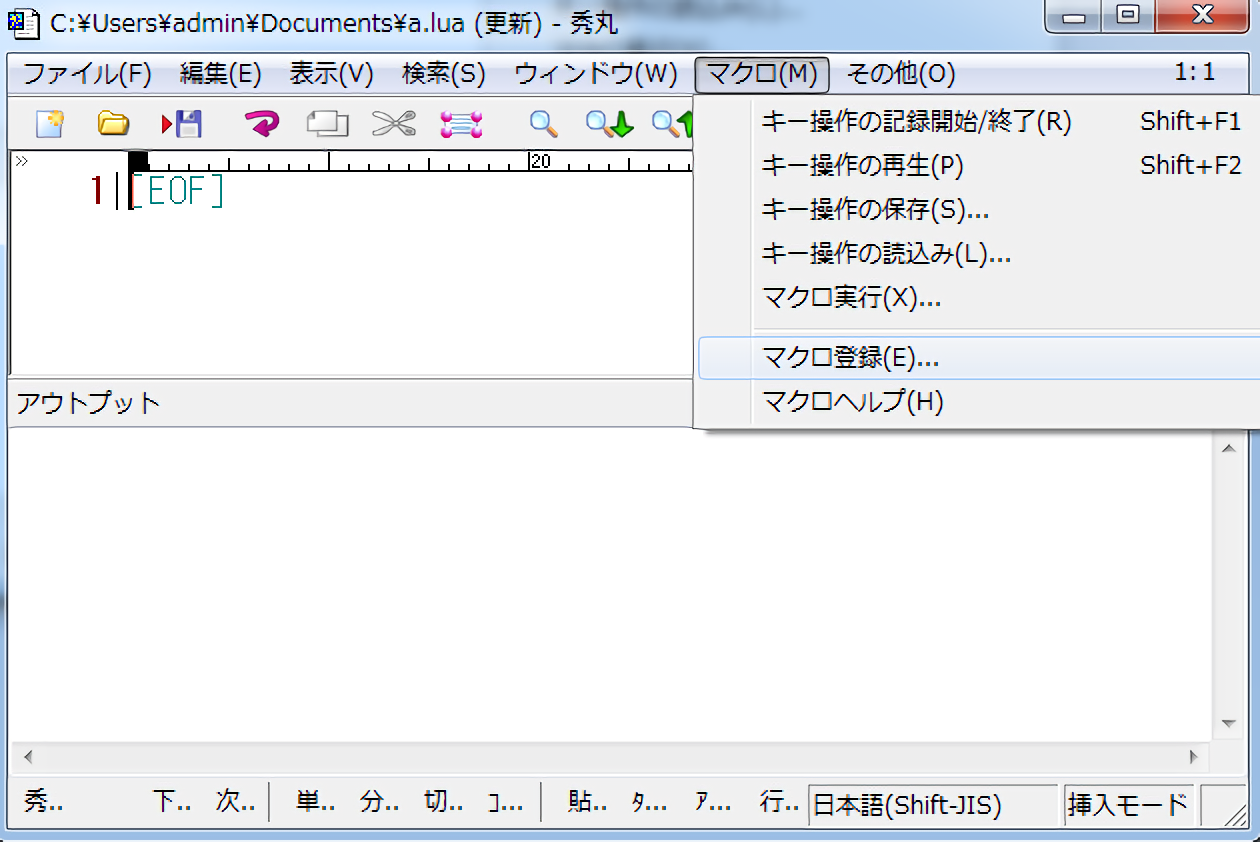Open the ファイル(F) menu
1260x842 pixels.
click(x=86, y=74)
